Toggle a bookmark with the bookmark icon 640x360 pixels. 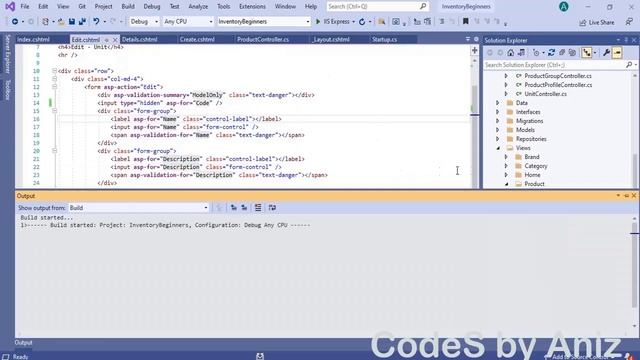[465, 21]
